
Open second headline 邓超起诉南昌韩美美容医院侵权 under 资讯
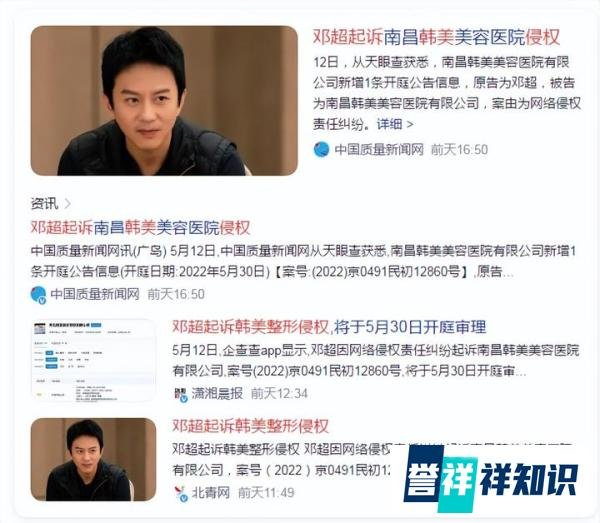tap(140, 228)
